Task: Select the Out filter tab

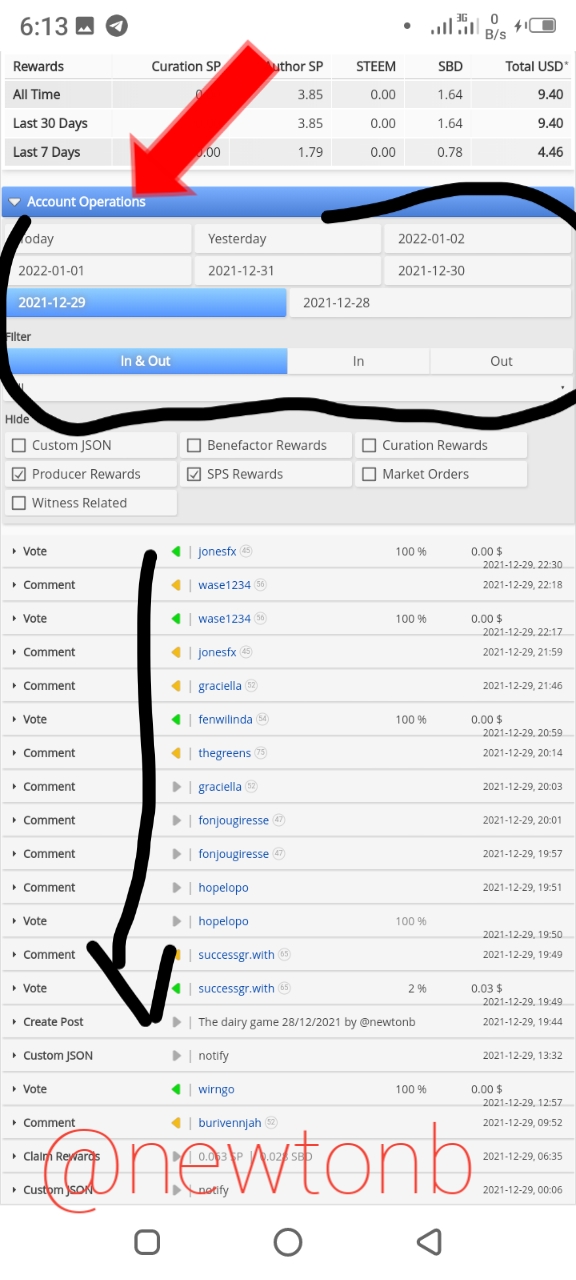Action: (x=501, y=361)
